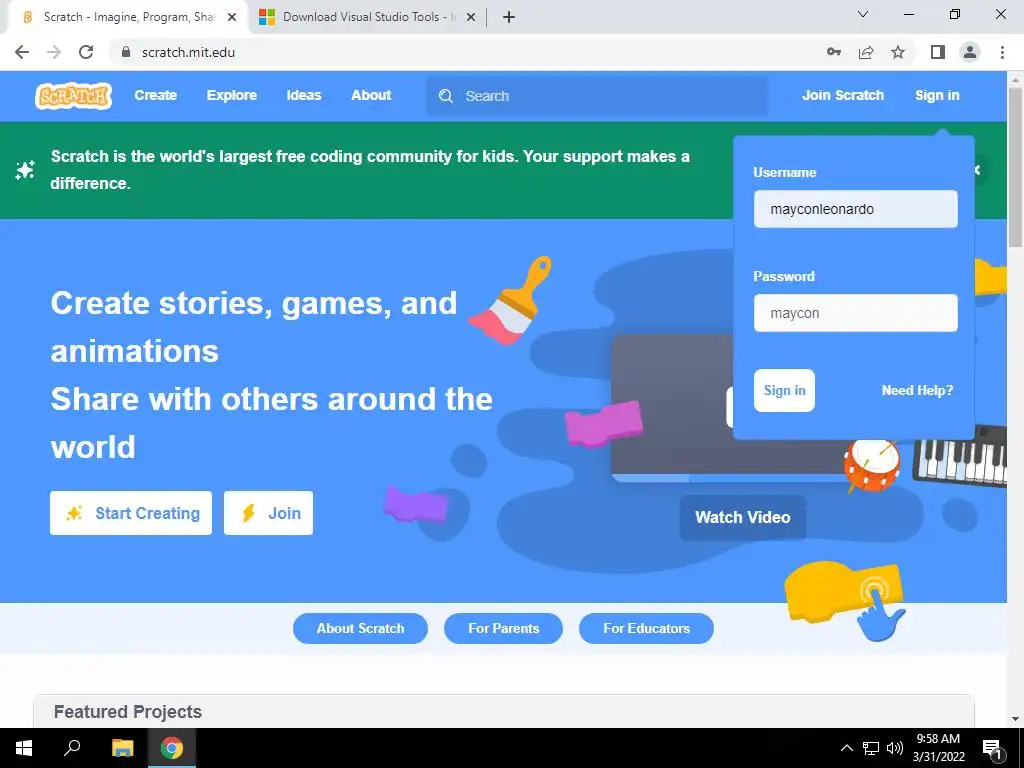Viewport: 1024px width, 768px height.
Task: Click the Watch Video button
Action: (743, 517)
